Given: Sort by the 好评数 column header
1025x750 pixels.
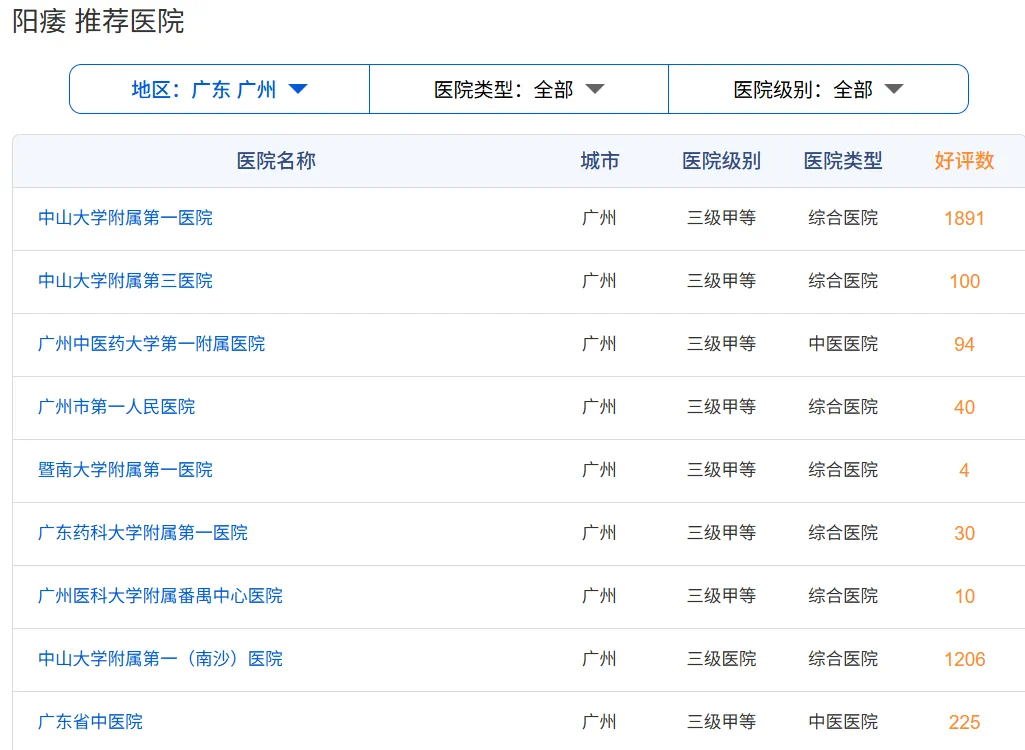Looking at the screenshot, I should point(964,161).
